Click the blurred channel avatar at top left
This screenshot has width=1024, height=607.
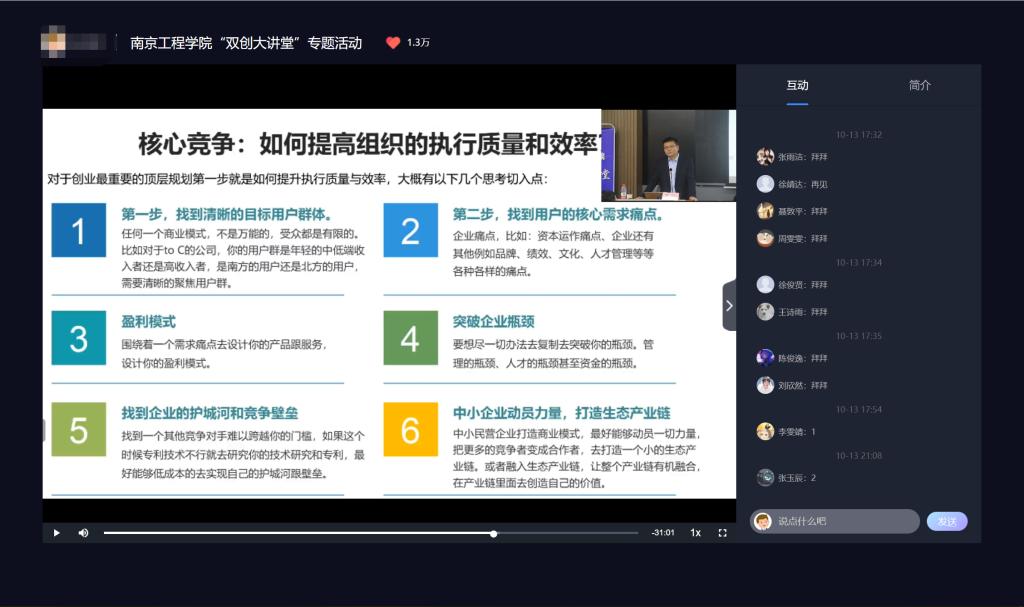tap(73, 43)
